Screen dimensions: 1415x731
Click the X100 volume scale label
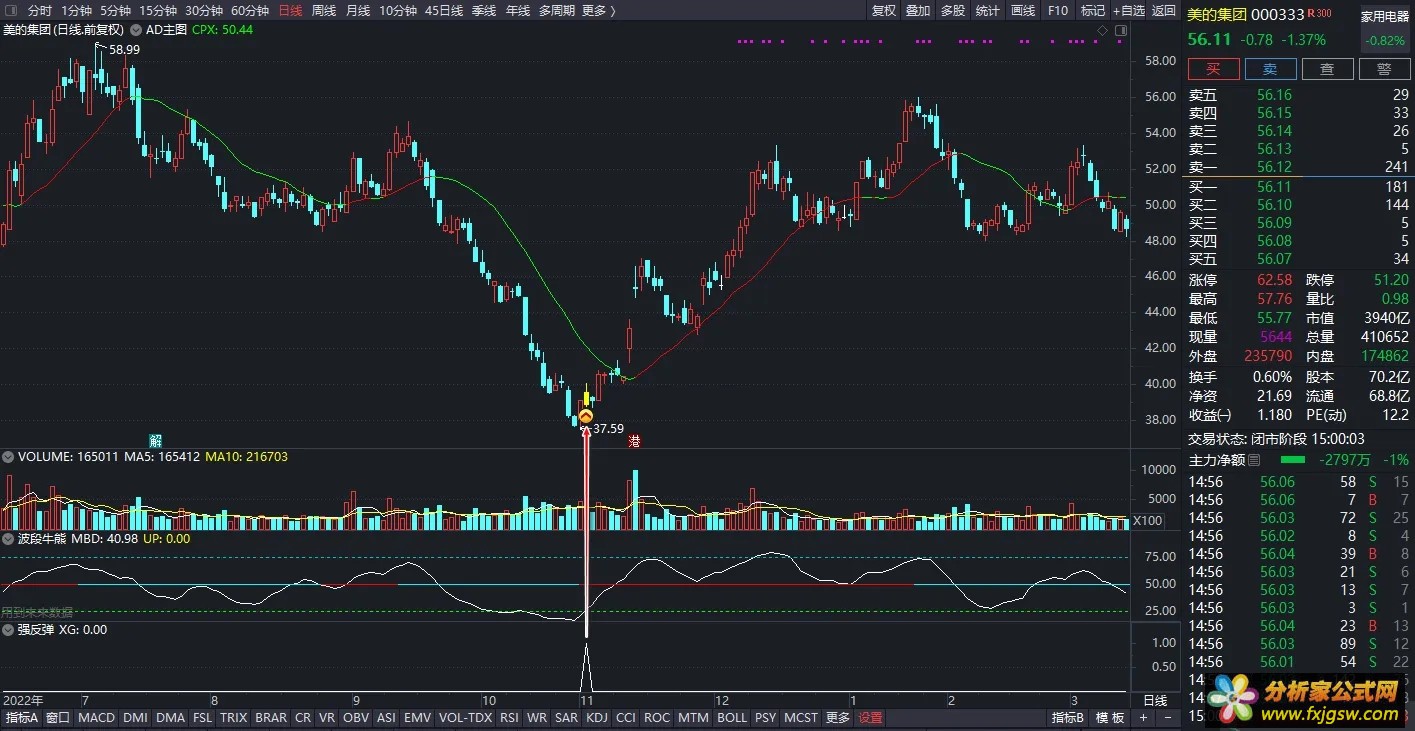pos(1146,520)
